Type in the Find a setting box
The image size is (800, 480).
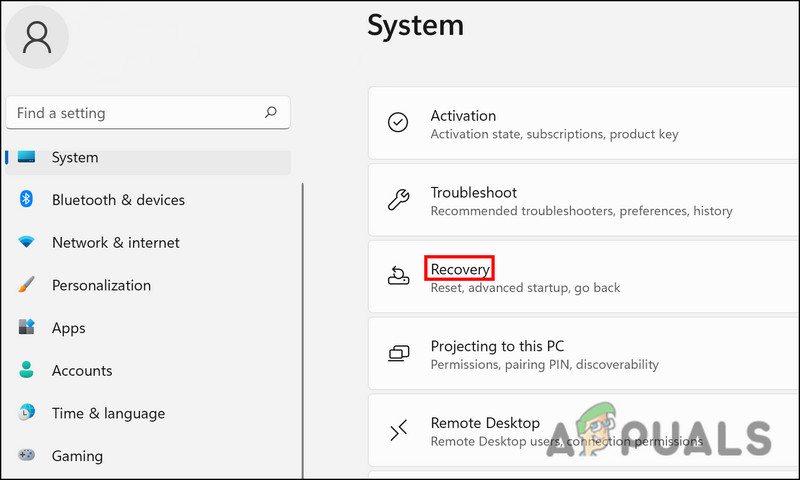[x=135, y=113]
